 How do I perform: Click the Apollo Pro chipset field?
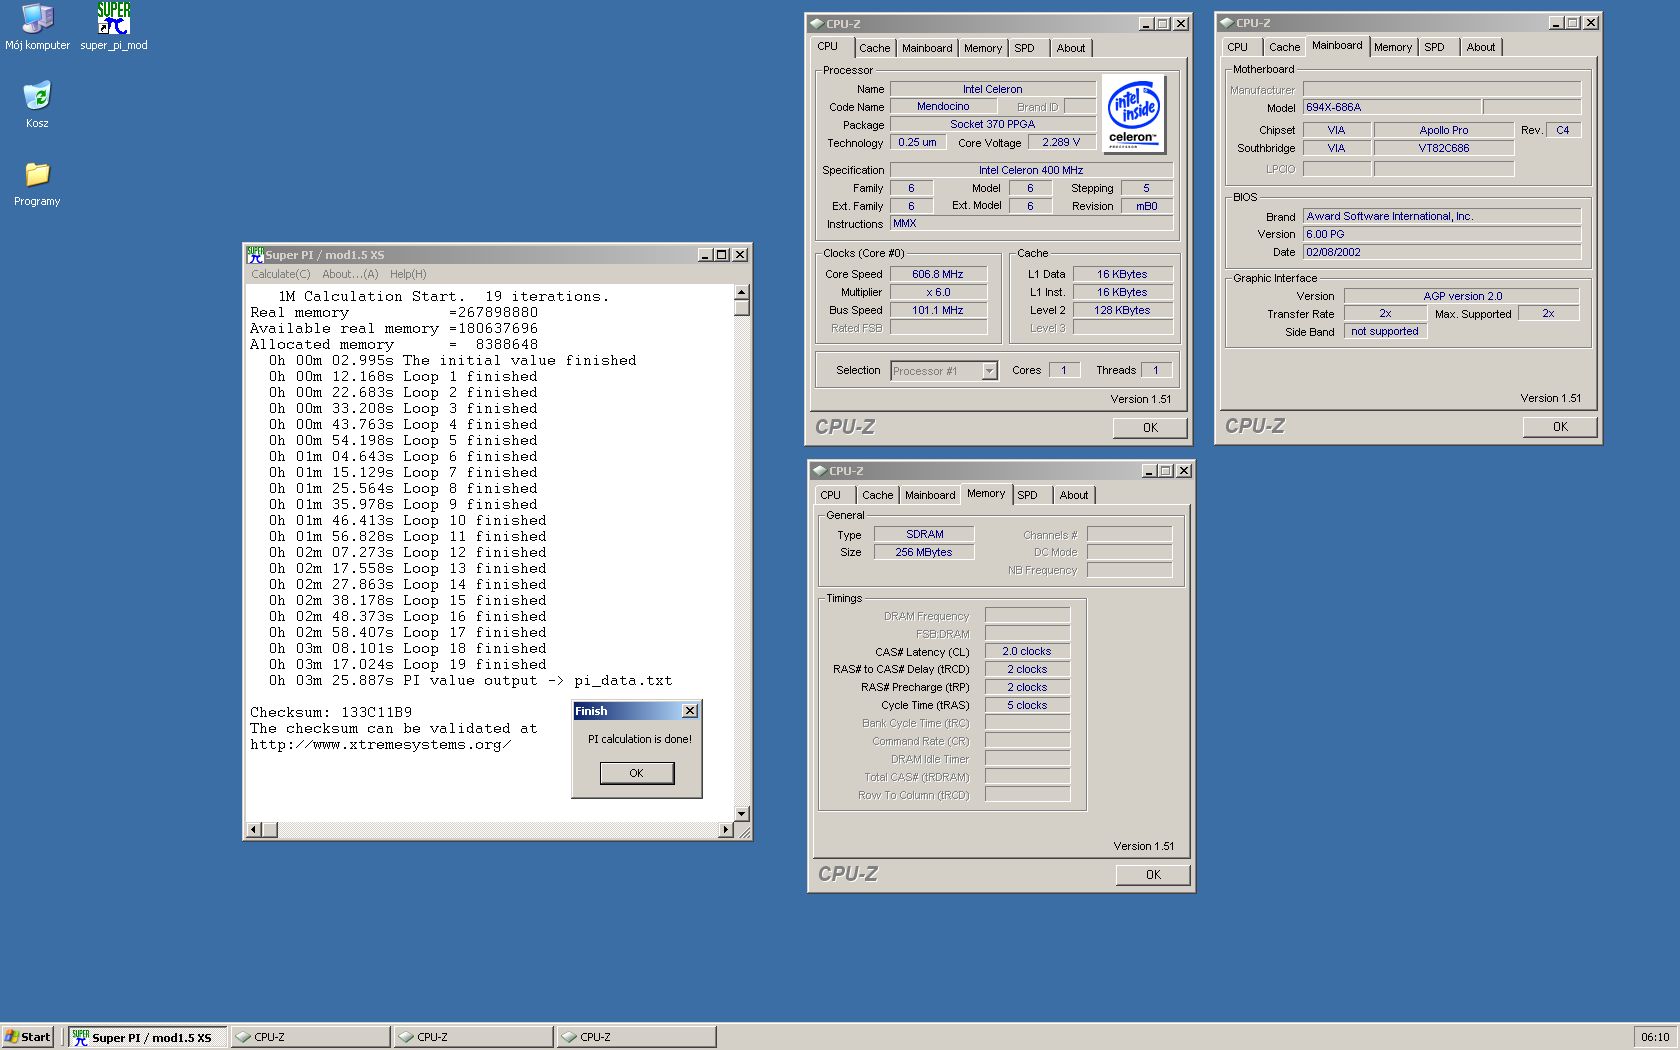point(1444,130)
